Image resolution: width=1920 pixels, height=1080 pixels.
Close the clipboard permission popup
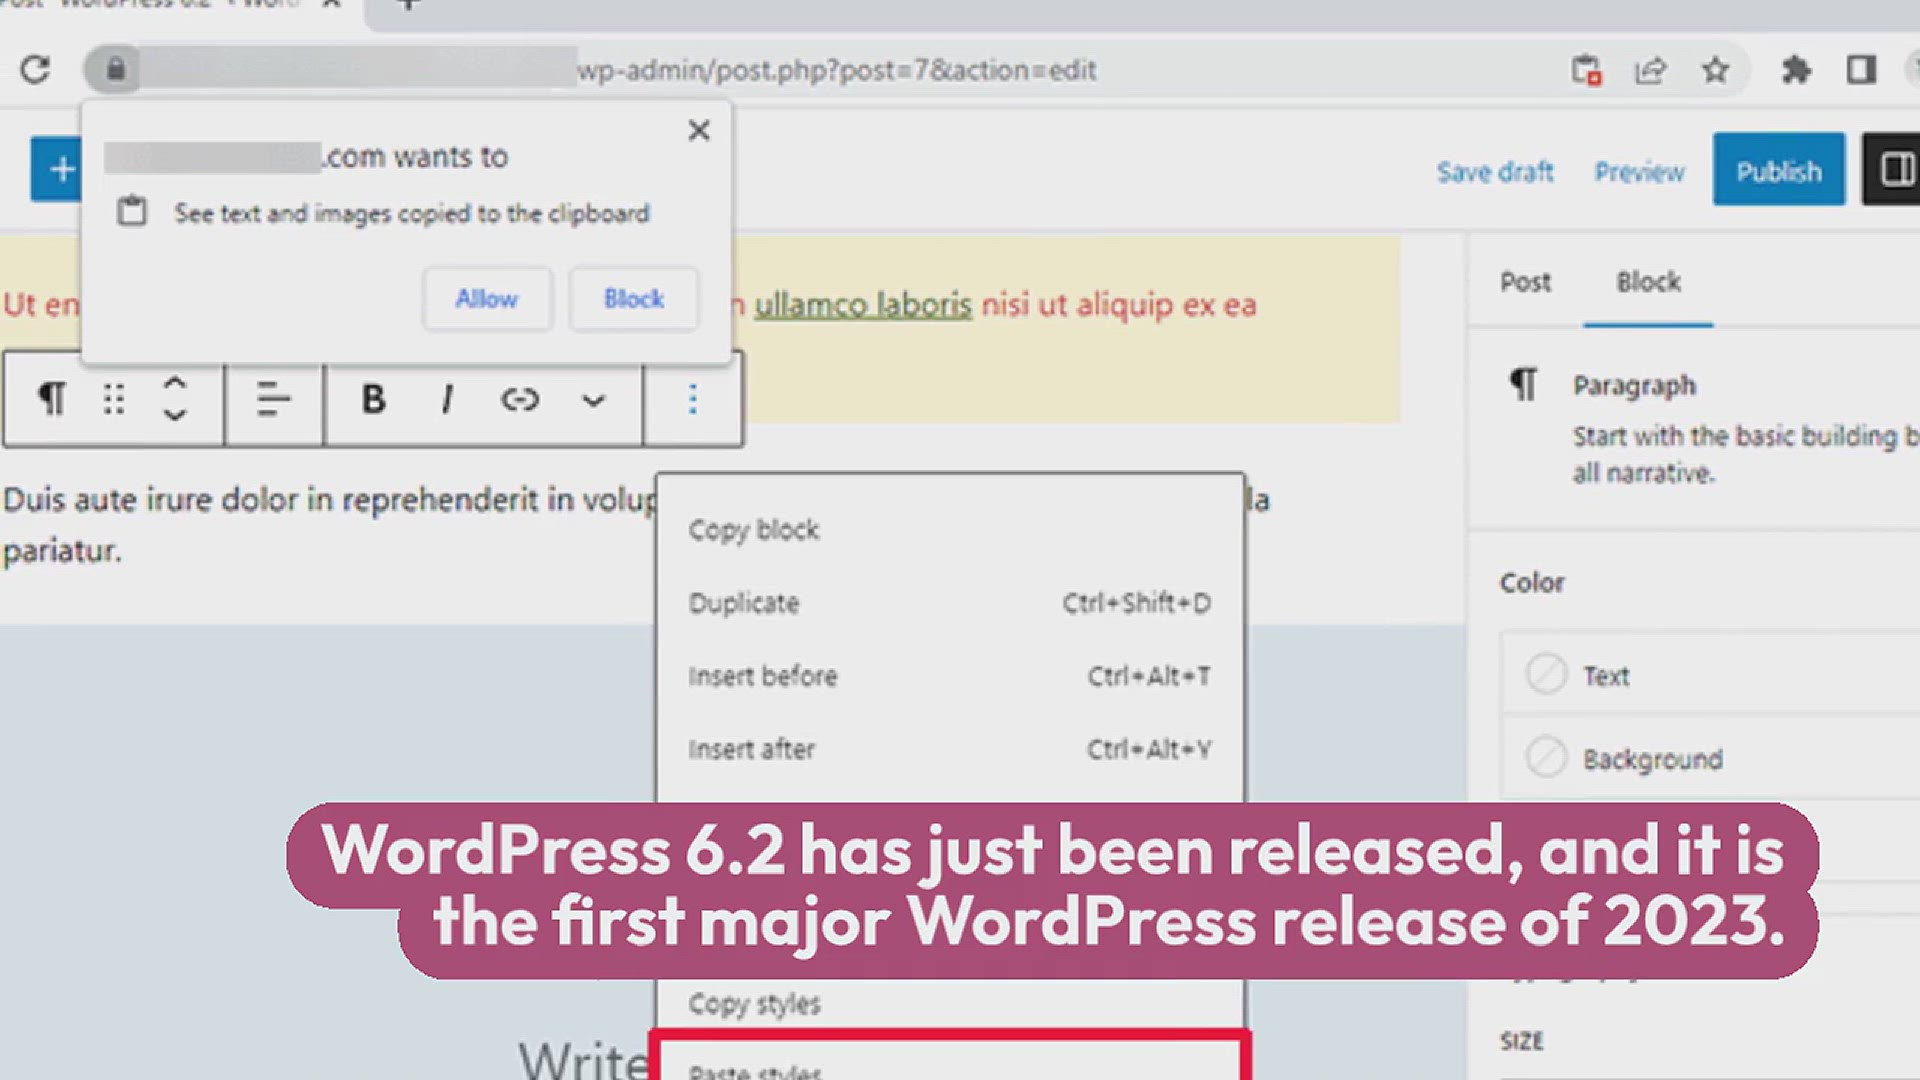pyautogui.click(x=699, y=130)
